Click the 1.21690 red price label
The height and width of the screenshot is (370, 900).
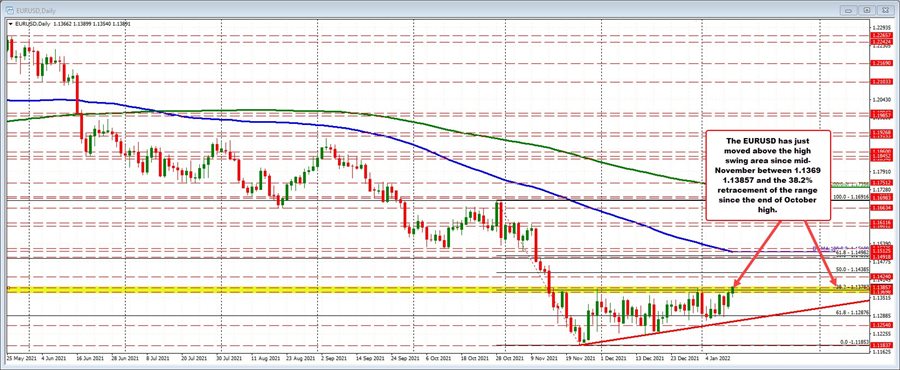[x=883, y=63]
